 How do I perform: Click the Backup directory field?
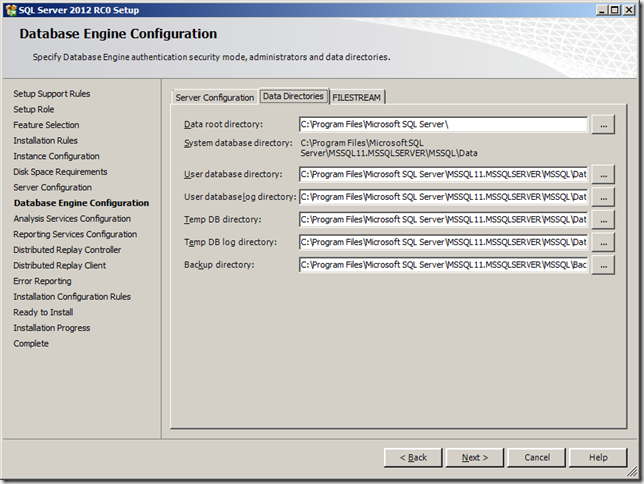coord(443,265)
